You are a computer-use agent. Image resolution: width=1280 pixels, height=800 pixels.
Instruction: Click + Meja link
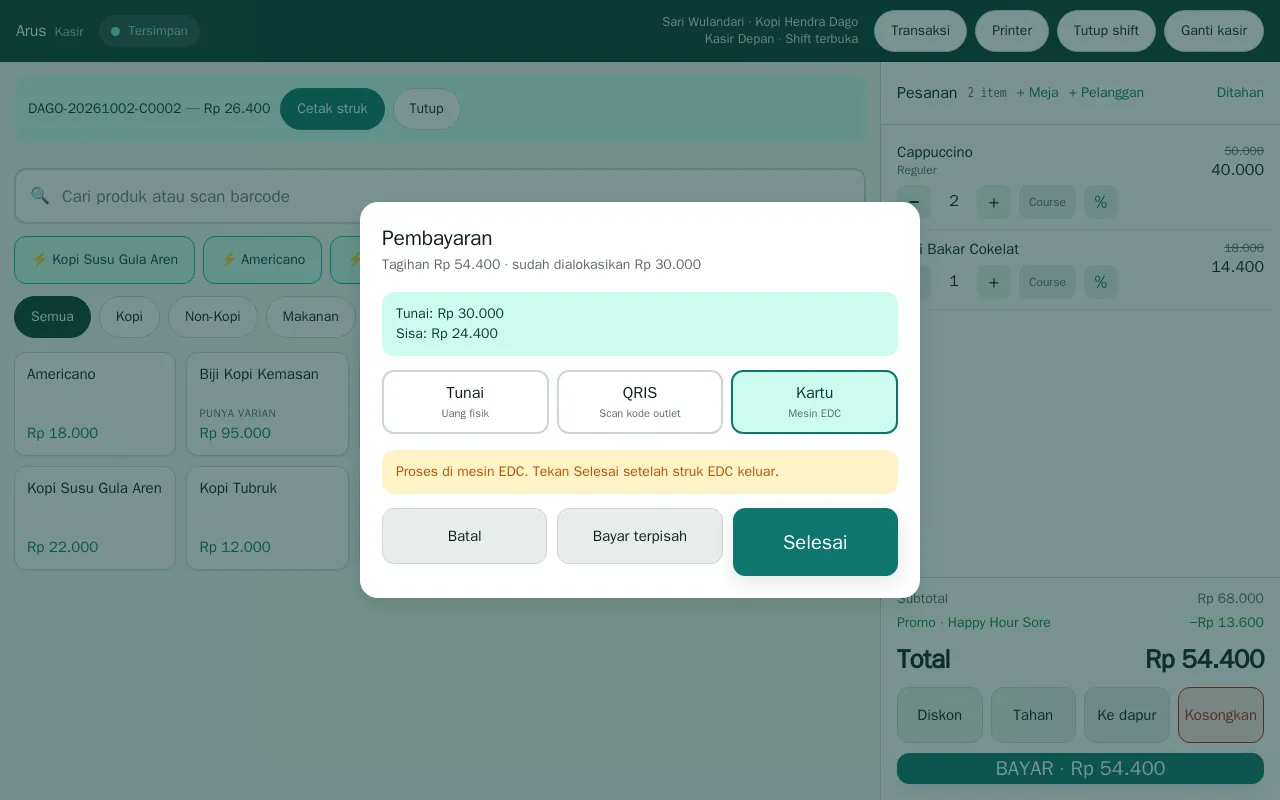pyautogui.click(x=1037, y=93)
